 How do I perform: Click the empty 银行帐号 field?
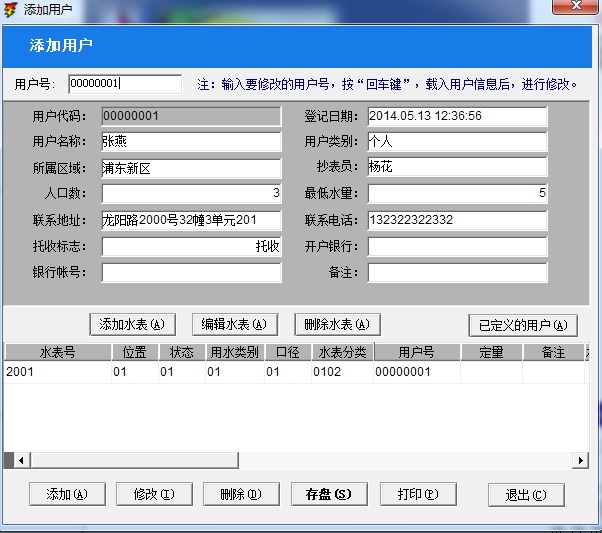191,273
